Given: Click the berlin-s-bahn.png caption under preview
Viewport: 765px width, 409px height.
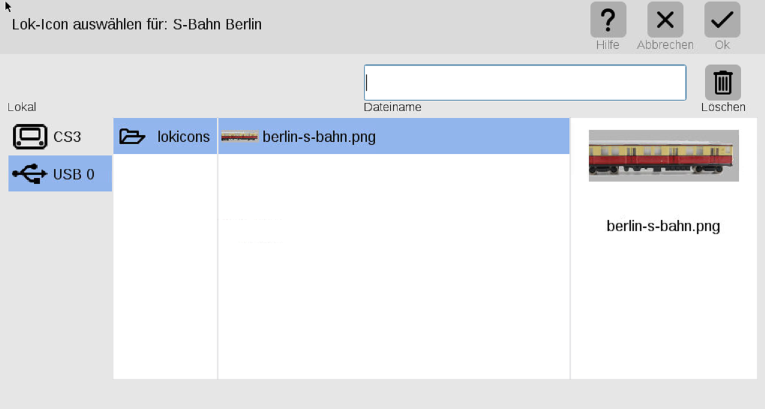Looking at the screenshot, I should click(663, 226).
